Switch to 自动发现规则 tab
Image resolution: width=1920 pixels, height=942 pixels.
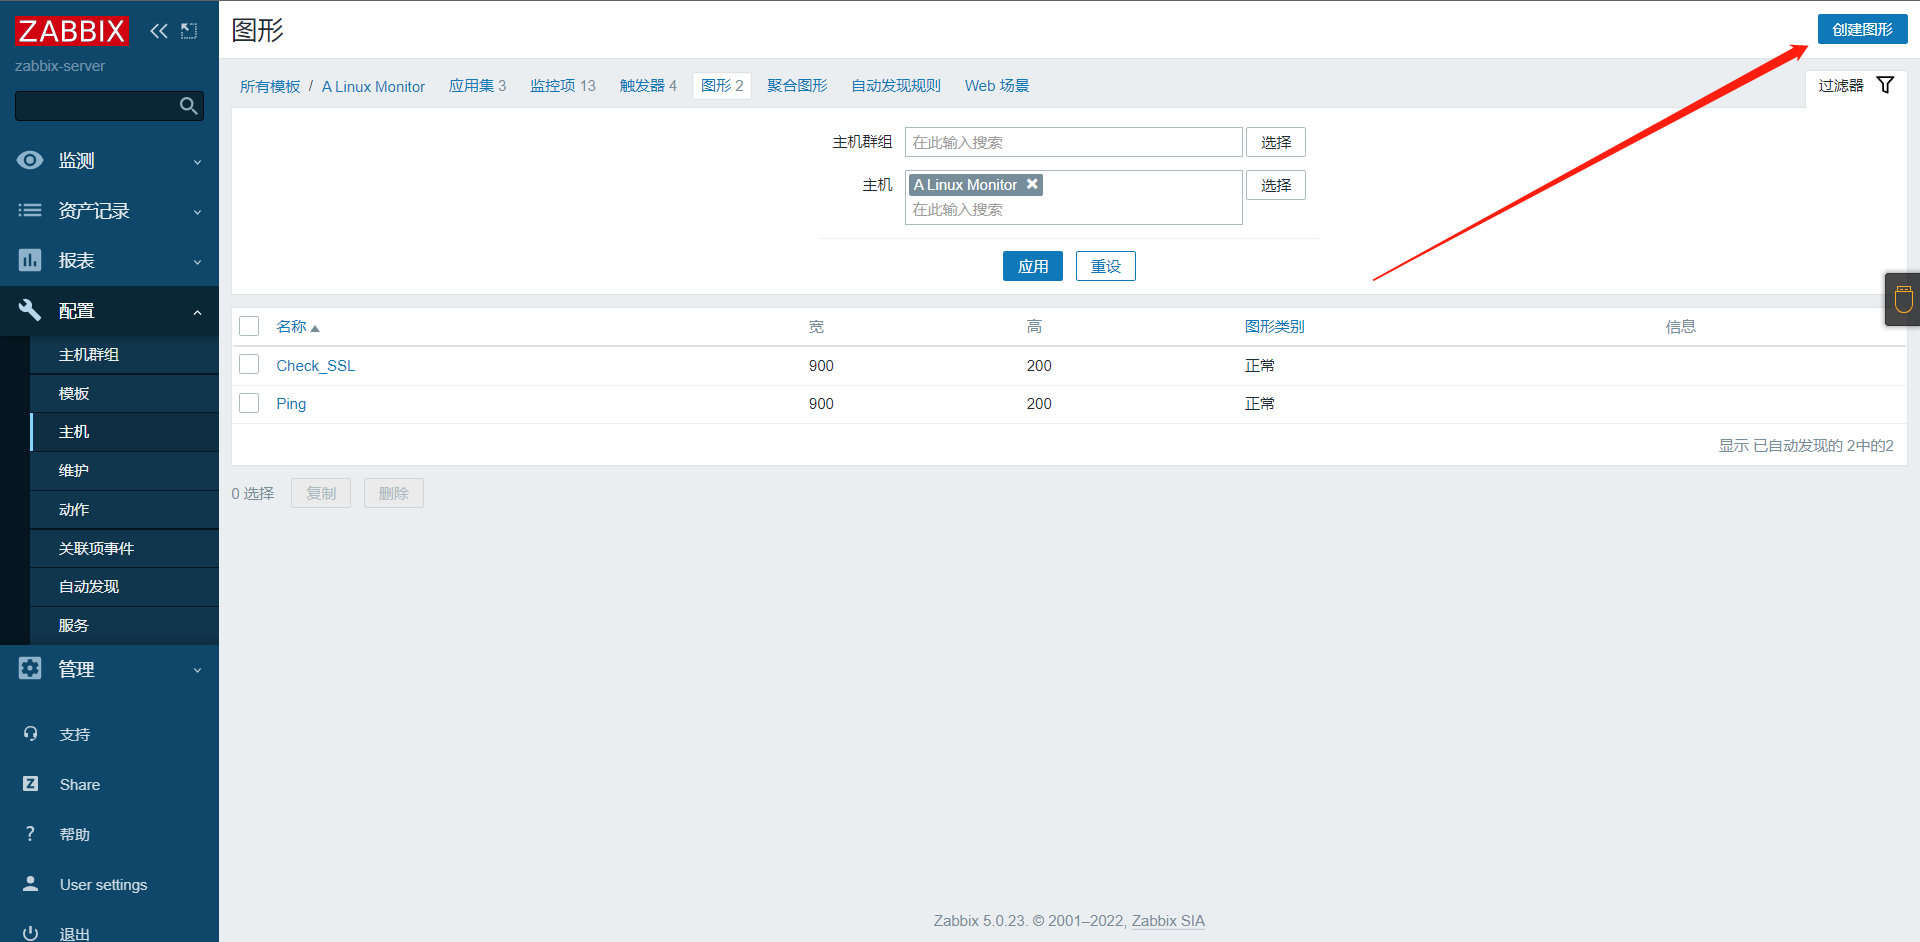click(896, 86)
